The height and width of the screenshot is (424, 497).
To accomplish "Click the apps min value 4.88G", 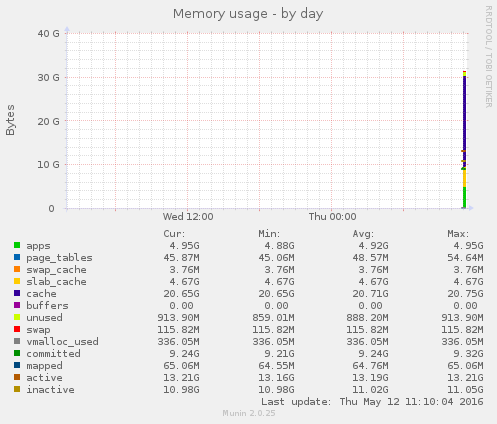I will click(279, 246).
